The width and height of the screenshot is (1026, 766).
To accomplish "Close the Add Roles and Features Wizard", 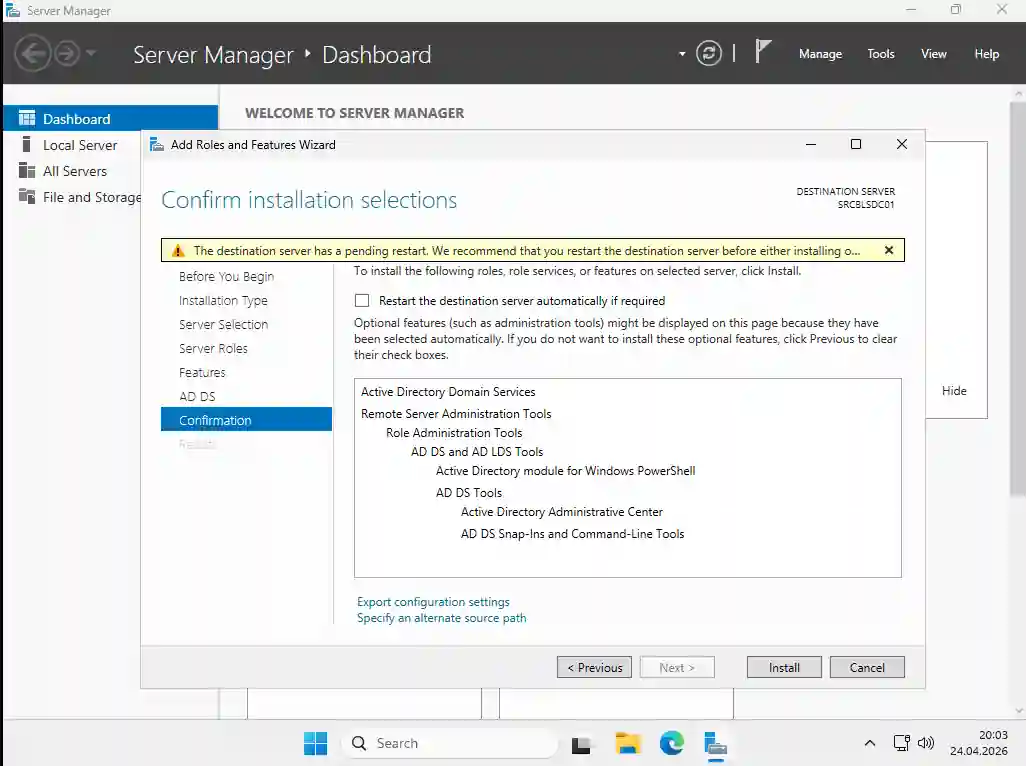I will (x=902, y=144).
